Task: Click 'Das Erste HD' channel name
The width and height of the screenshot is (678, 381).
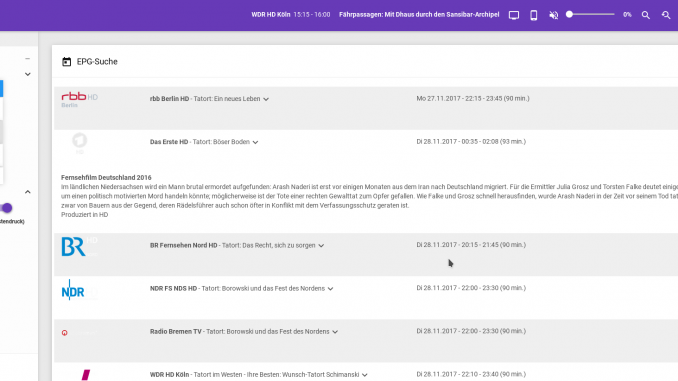Action: [169, 142]
